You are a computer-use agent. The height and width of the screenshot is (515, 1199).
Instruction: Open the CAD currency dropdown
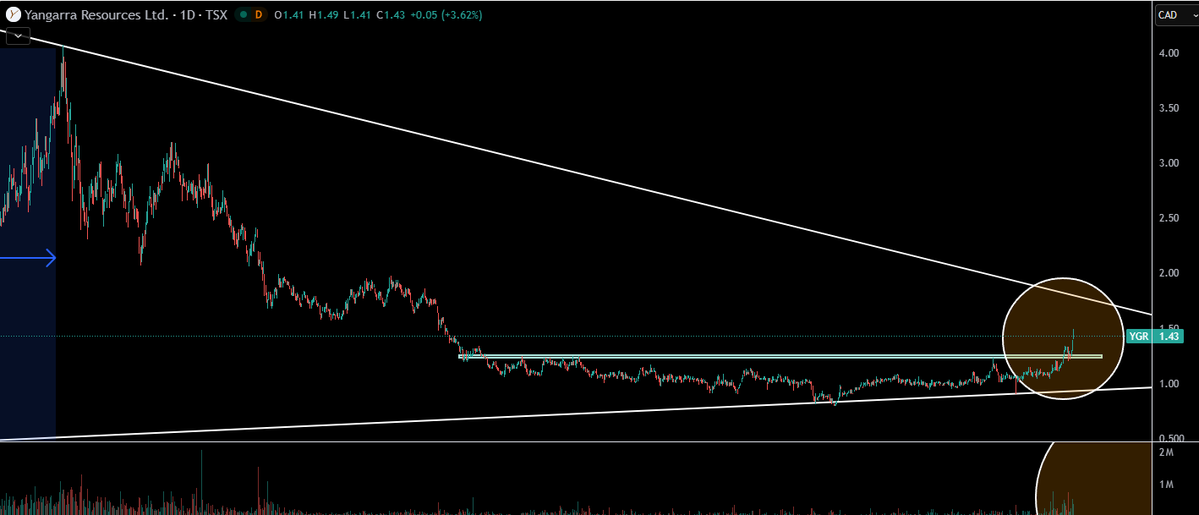coord(1175,15)
